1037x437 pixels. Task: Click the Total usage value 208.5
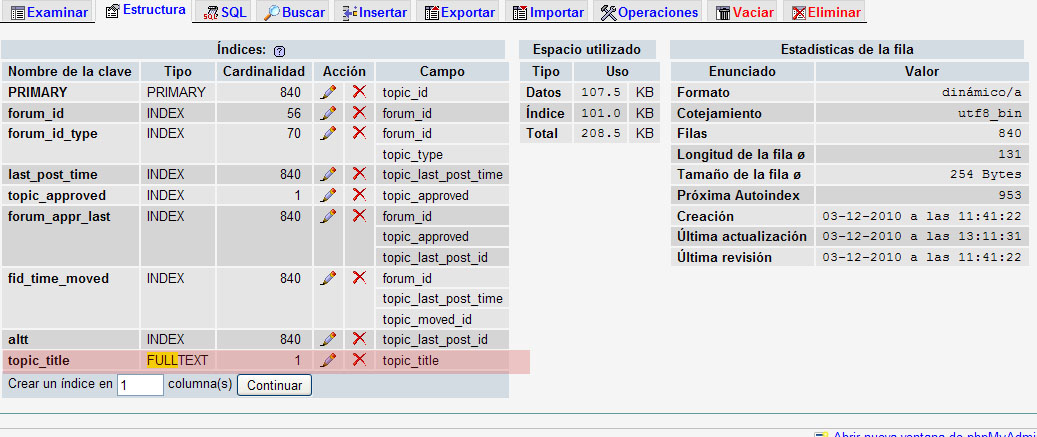601,134
